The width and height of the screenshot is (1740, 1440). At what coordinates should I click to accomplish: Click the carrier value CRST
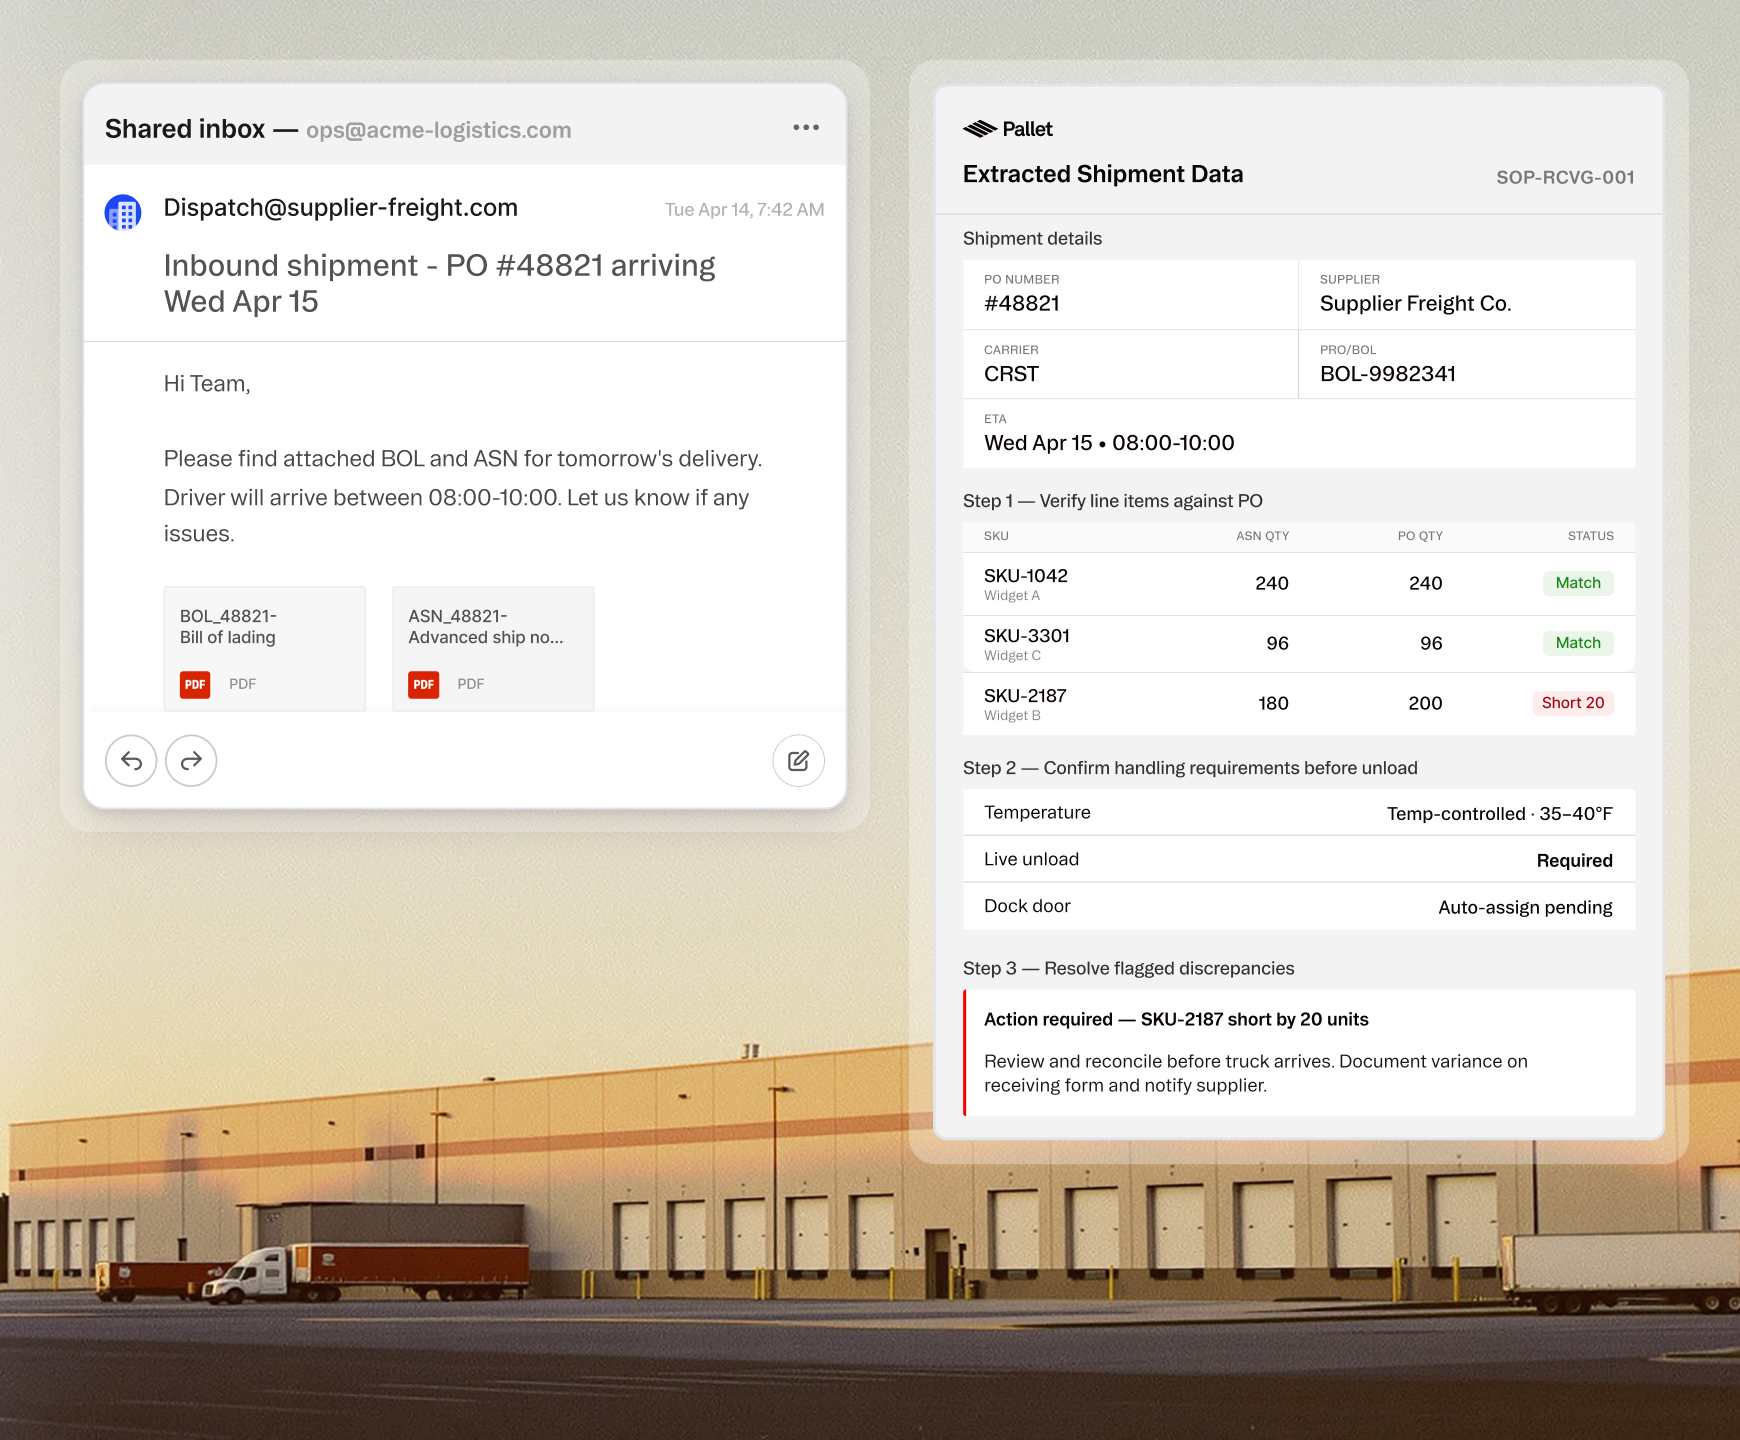(x=1012, y=374)
